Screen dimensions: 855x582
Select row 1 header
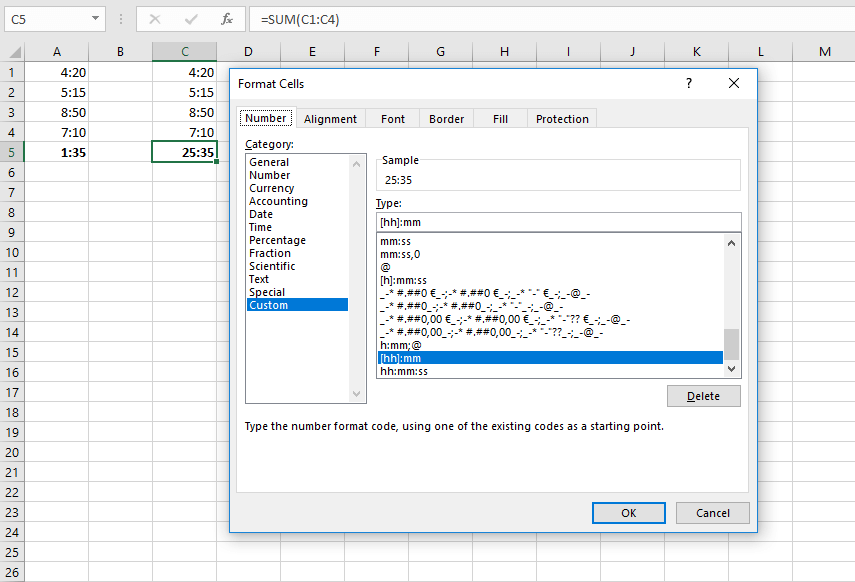[12, 73]
